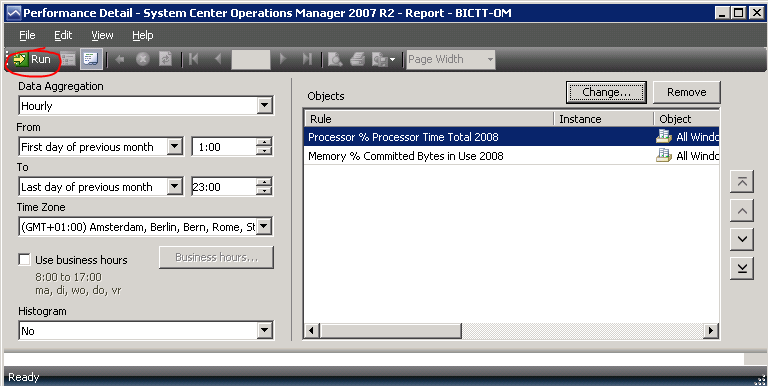Open the Histogram dropdown
This screenshot has height=386, width=768.
tap(264, 331)
